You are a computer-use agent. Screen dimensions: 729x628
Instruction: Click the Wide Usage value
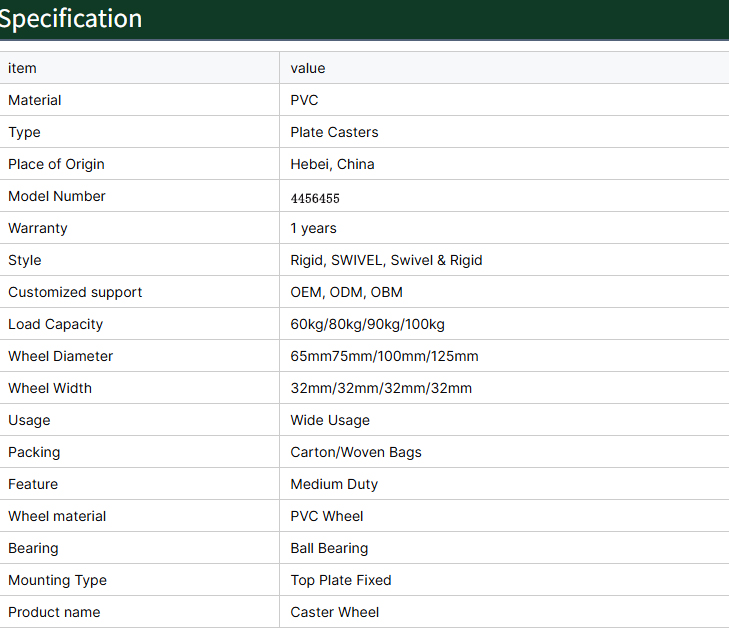pos(330,420)
